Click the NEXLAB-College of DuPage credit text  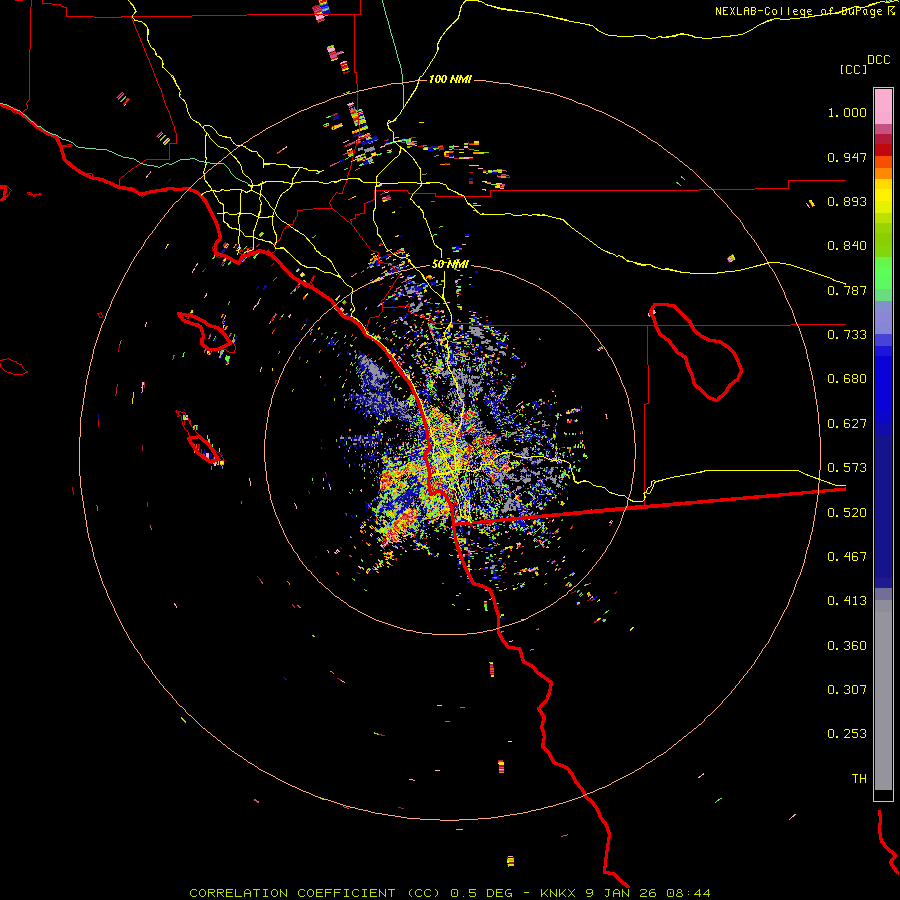[799, 11]
